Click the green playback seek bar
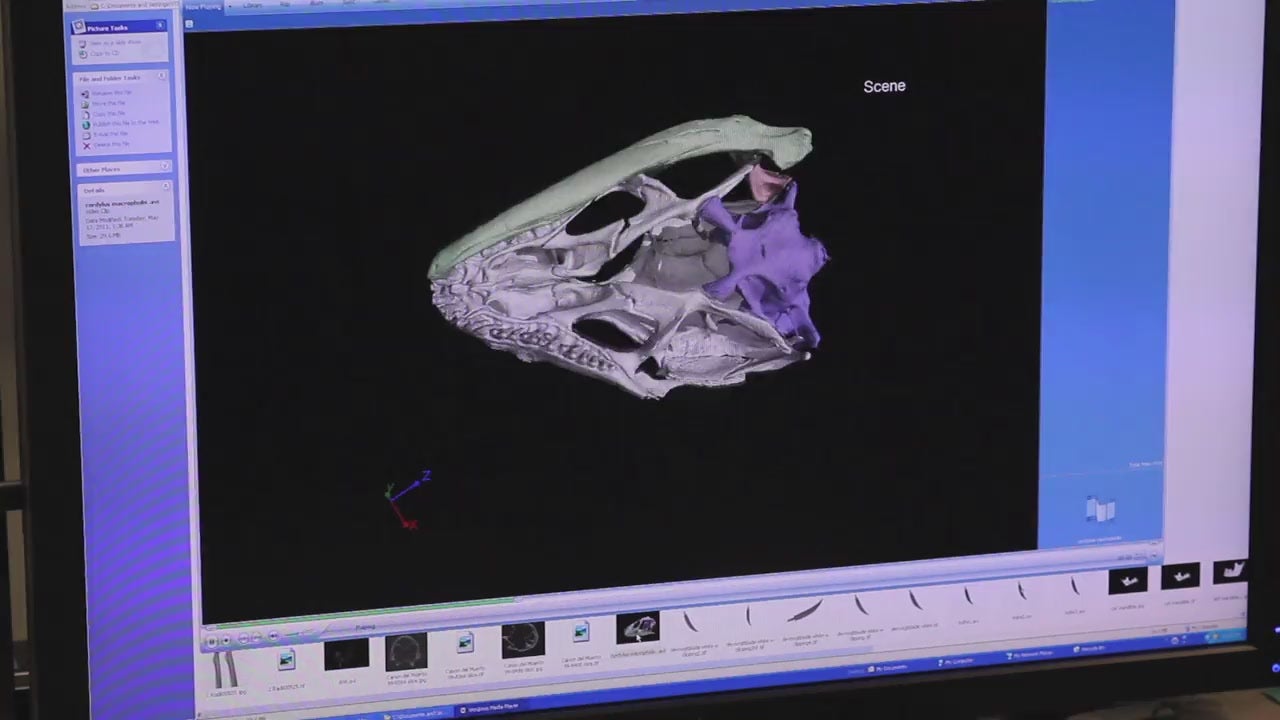 [x=360, y=608]
